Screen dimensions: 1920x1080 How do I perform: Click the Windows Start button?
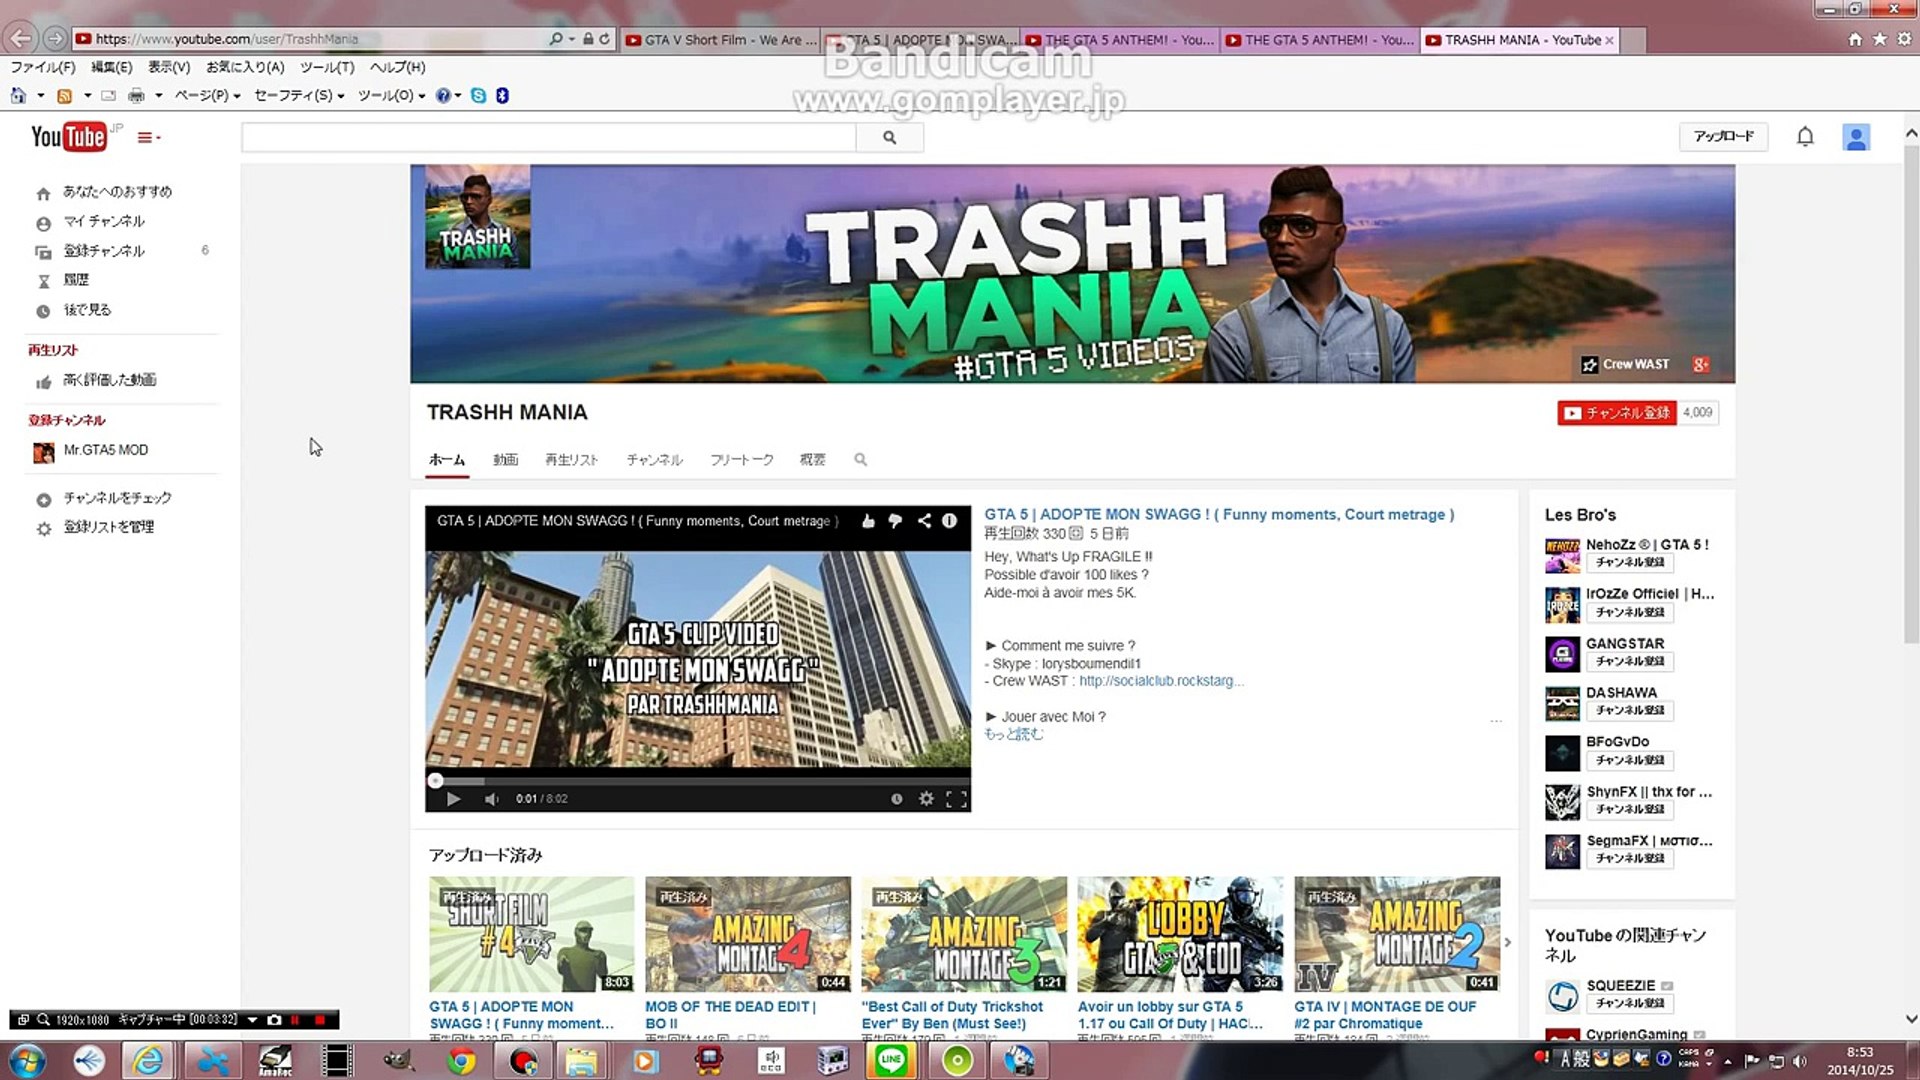click(25, 1060)
